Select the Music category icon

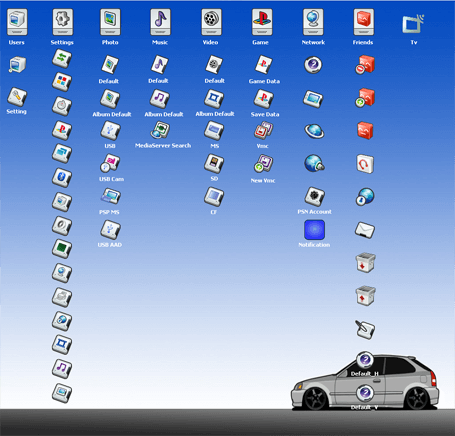point(160,22)
